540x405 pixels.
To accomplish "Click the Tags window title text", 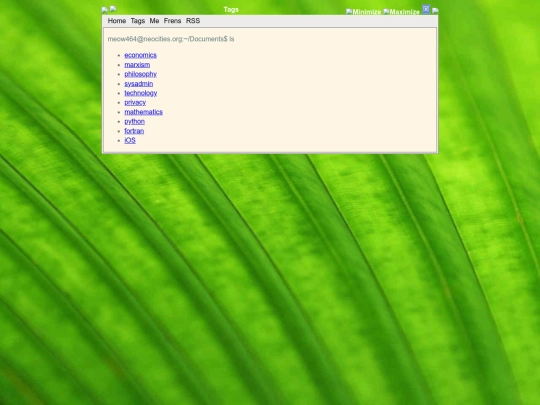I will click(x=231, y=10).
